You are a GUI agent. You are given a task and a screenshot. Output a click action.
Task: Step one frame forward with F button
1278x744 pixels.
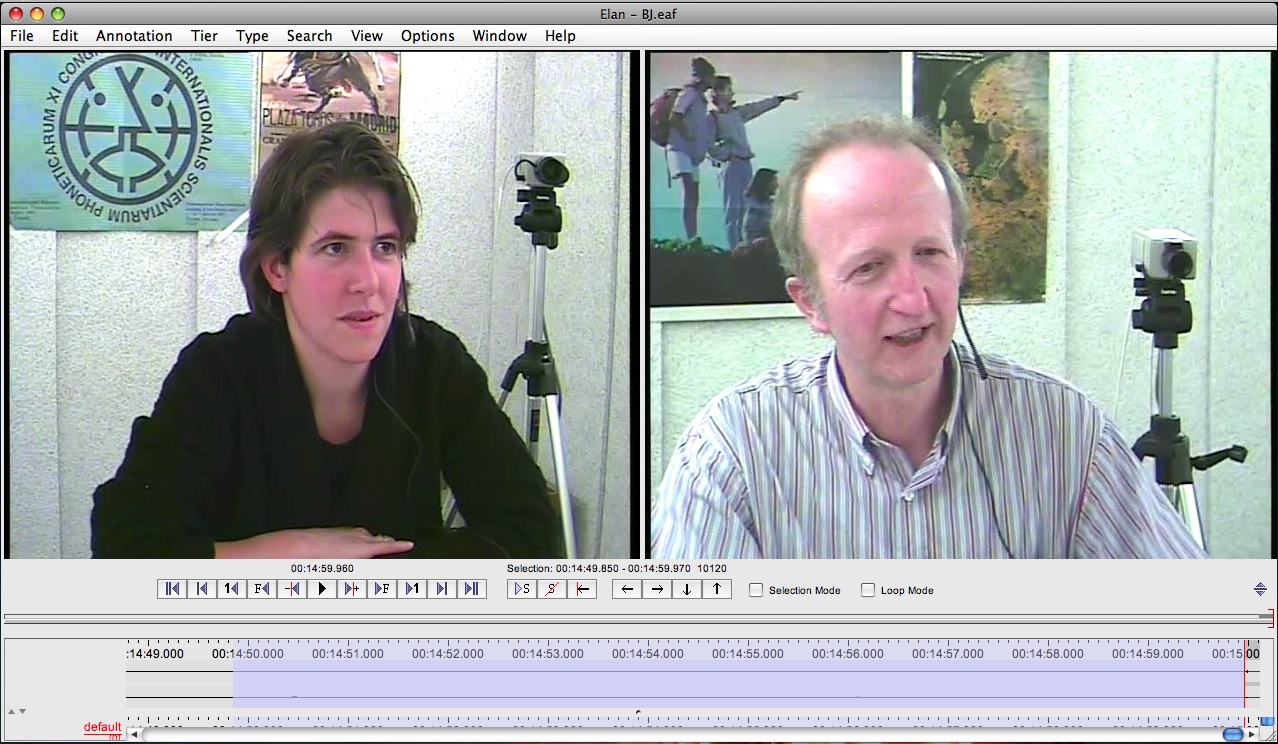coord(382,589)
